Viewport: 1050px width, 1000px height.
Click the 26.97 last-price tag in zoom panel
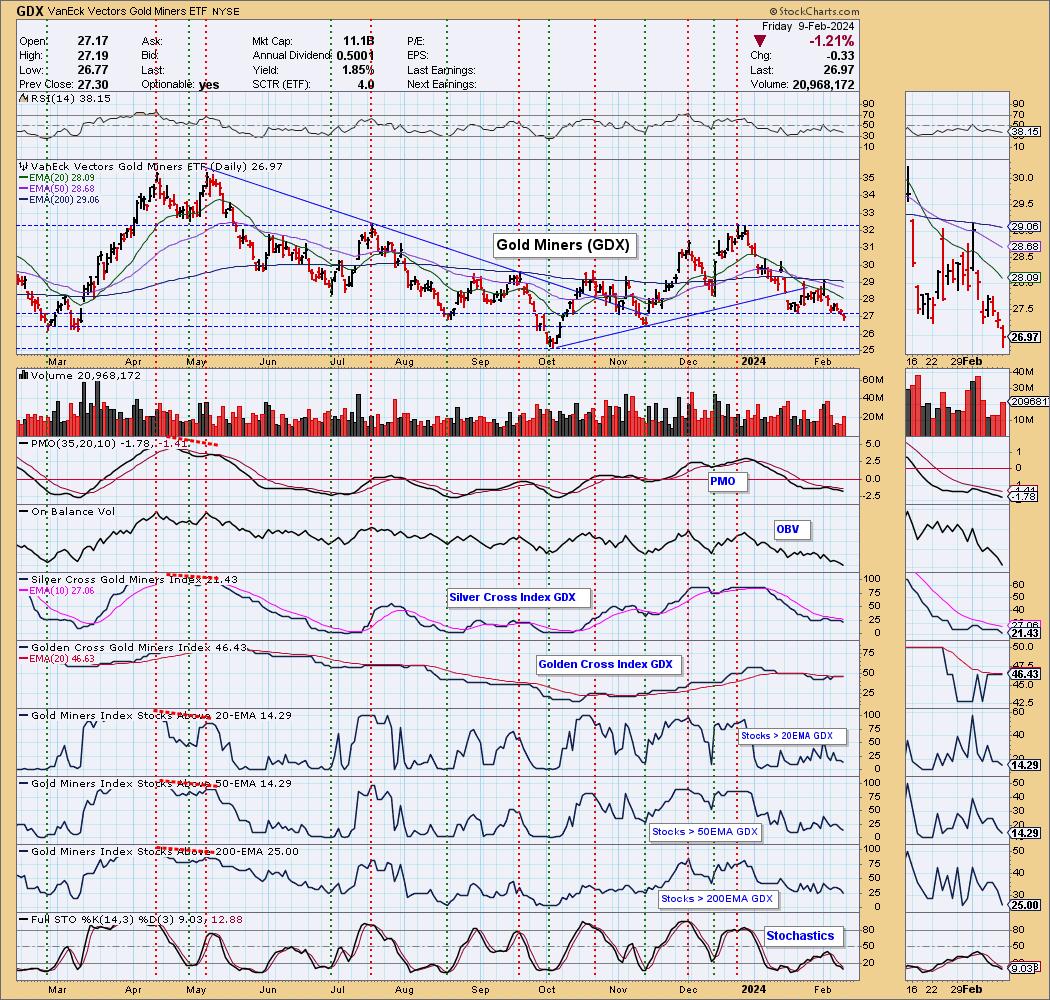pos(1025,337)
